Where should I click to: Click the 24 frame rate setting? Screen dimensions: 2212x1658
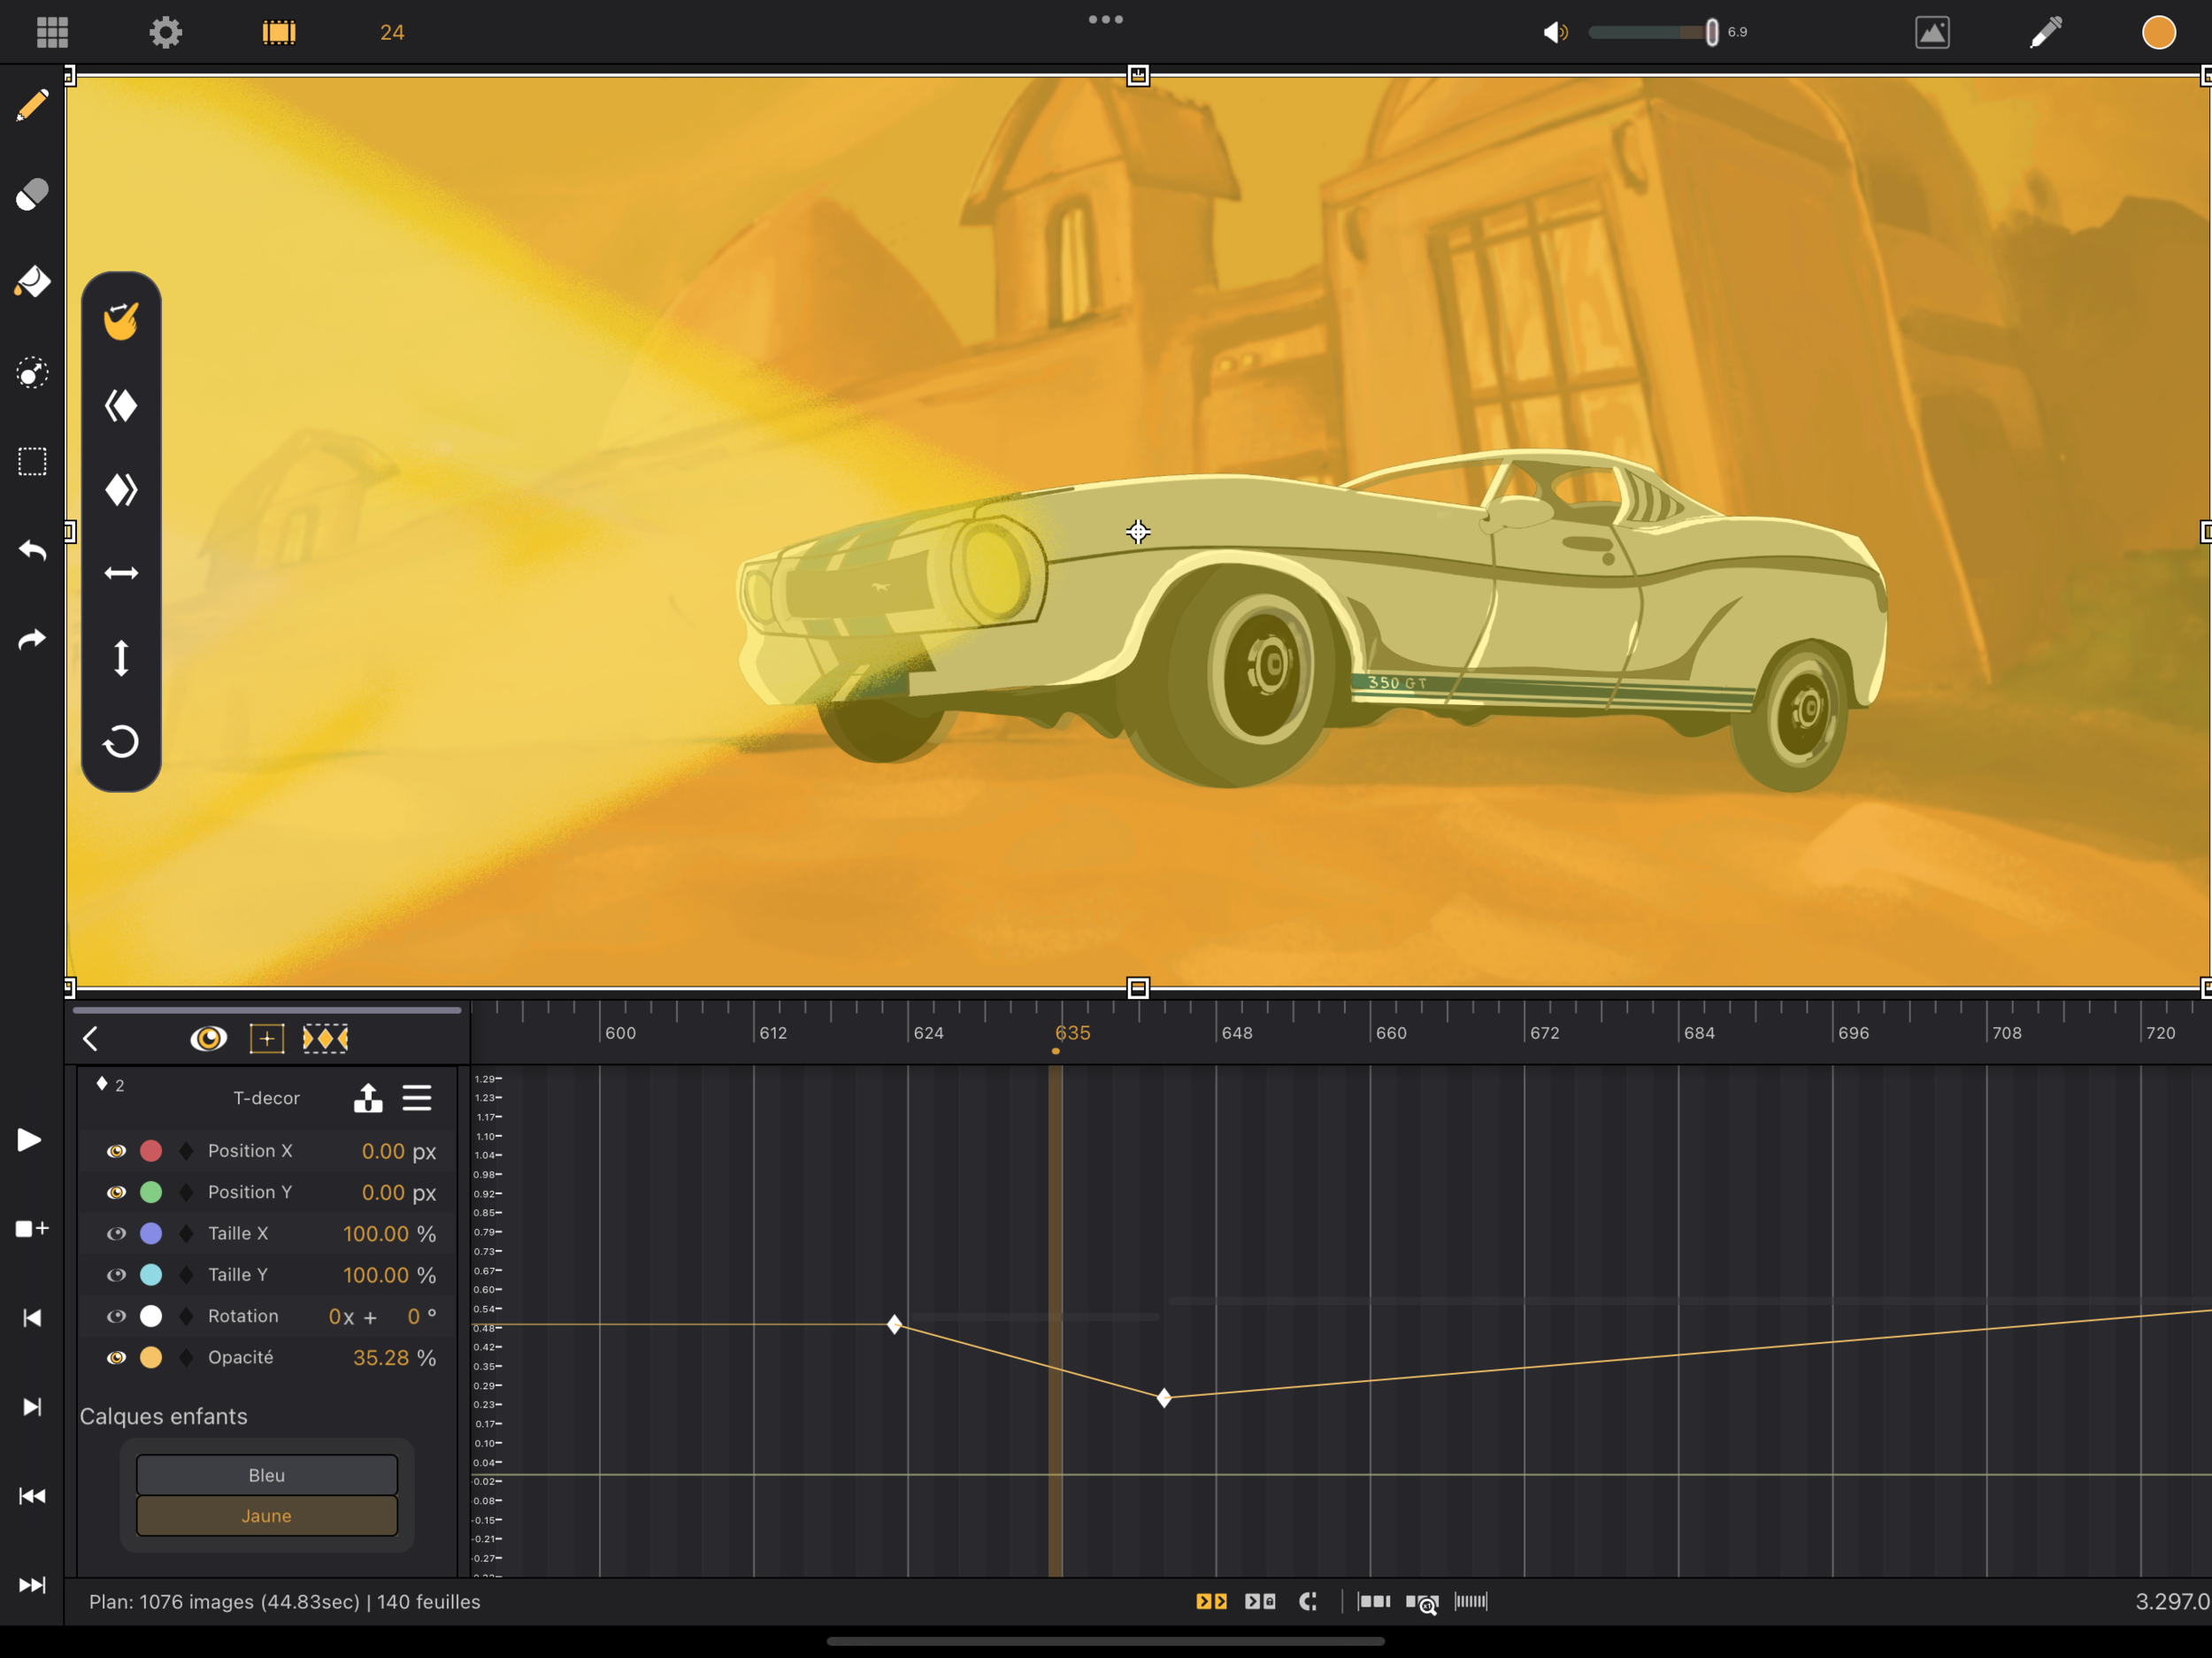click(x=392, y=32)
